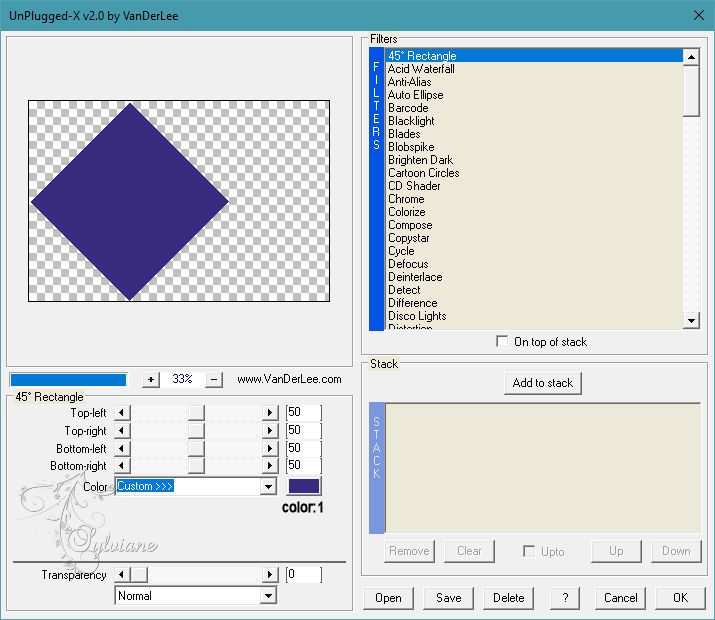Click the stack Up button
The height and width of the screenshot is (620, 715).
point(616,551)
